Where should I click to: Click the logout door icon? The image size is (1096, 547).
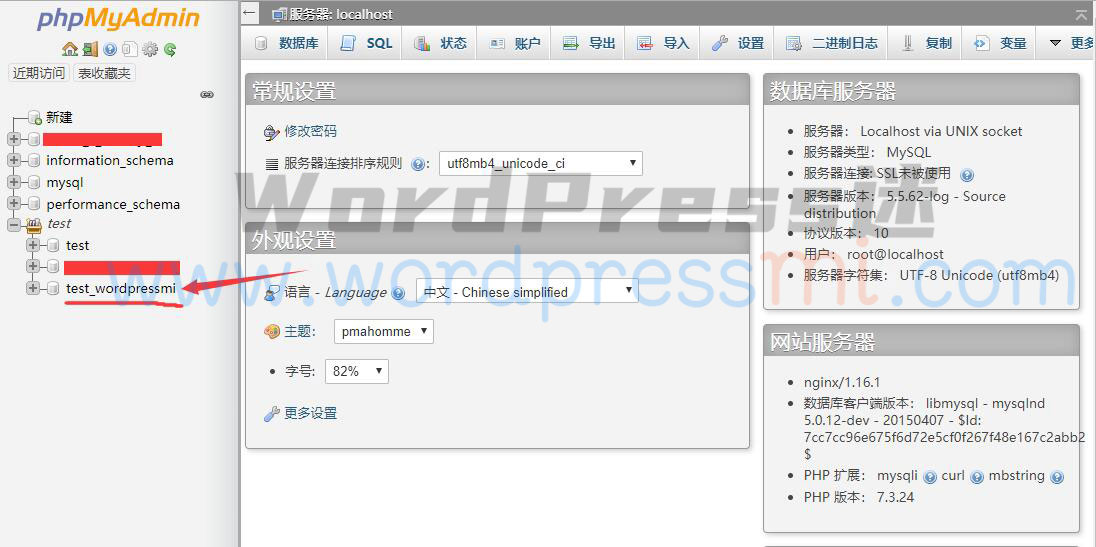point(89,49)
